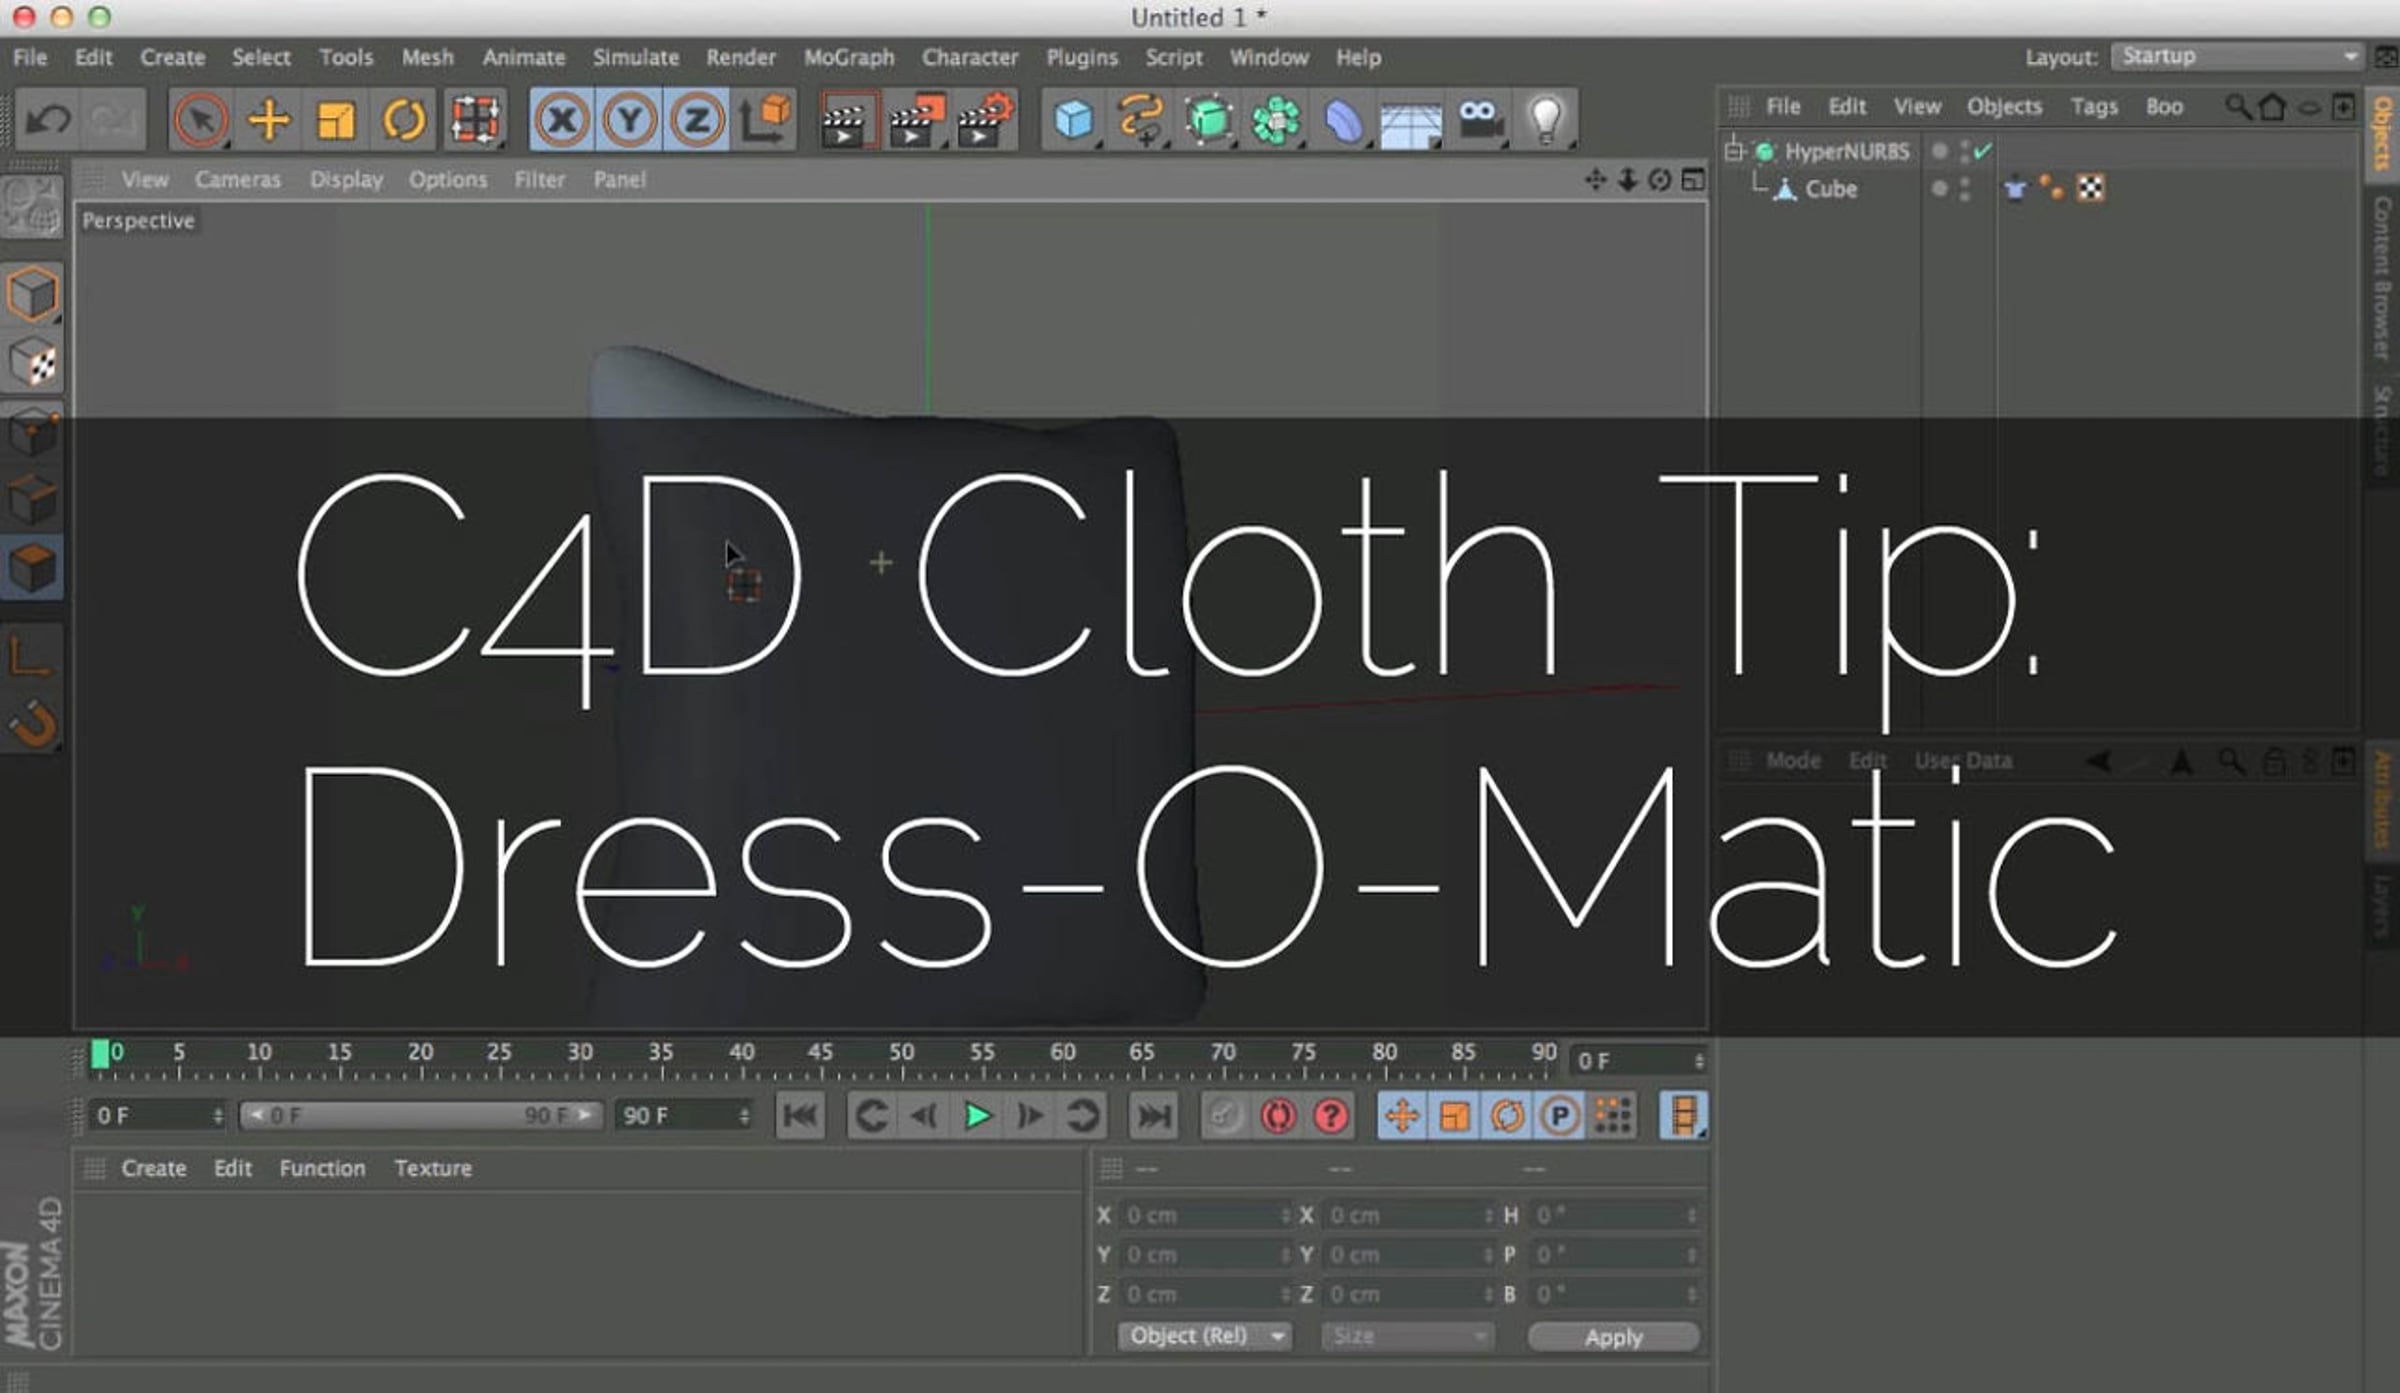Click the green Array modeling icon
This screenshot has width=2400, height=1393.
tap(1277, 120)
